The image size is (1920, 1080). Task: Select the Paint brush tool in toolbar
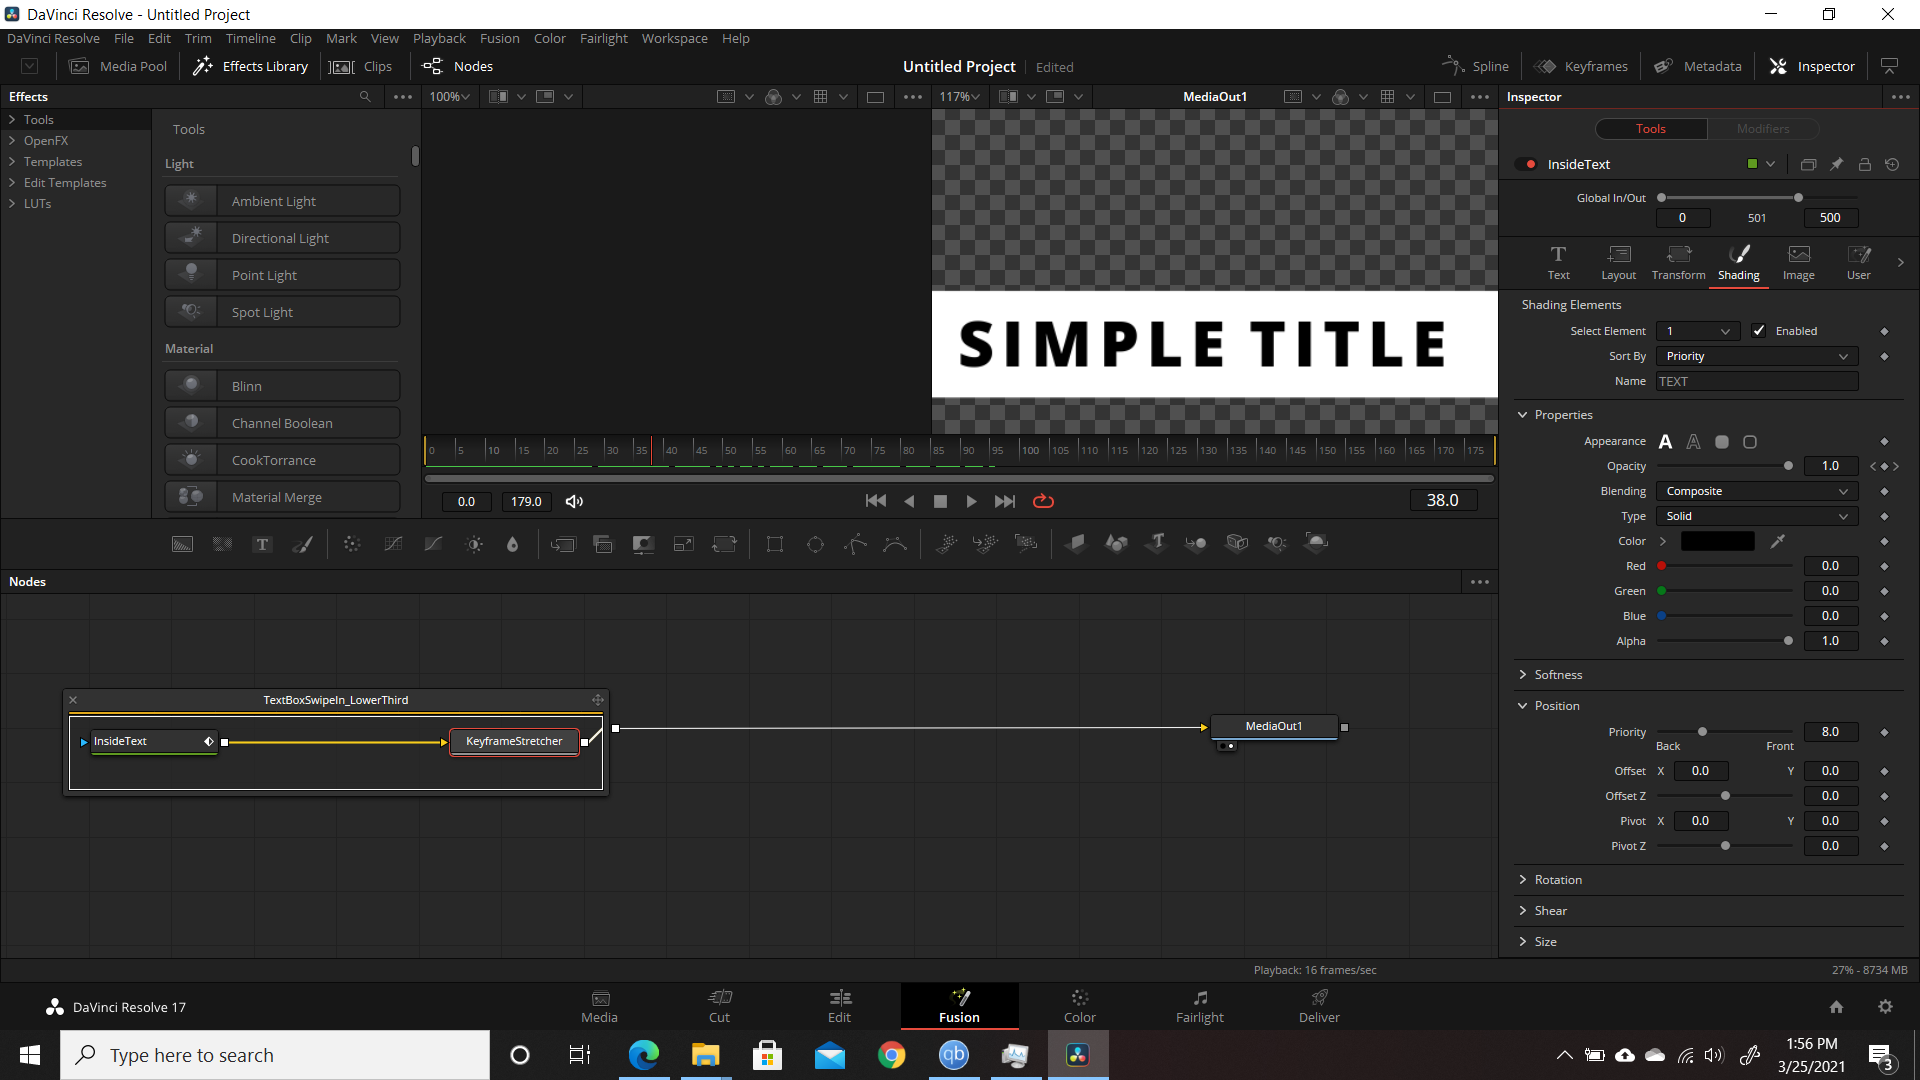click(302, 544)
